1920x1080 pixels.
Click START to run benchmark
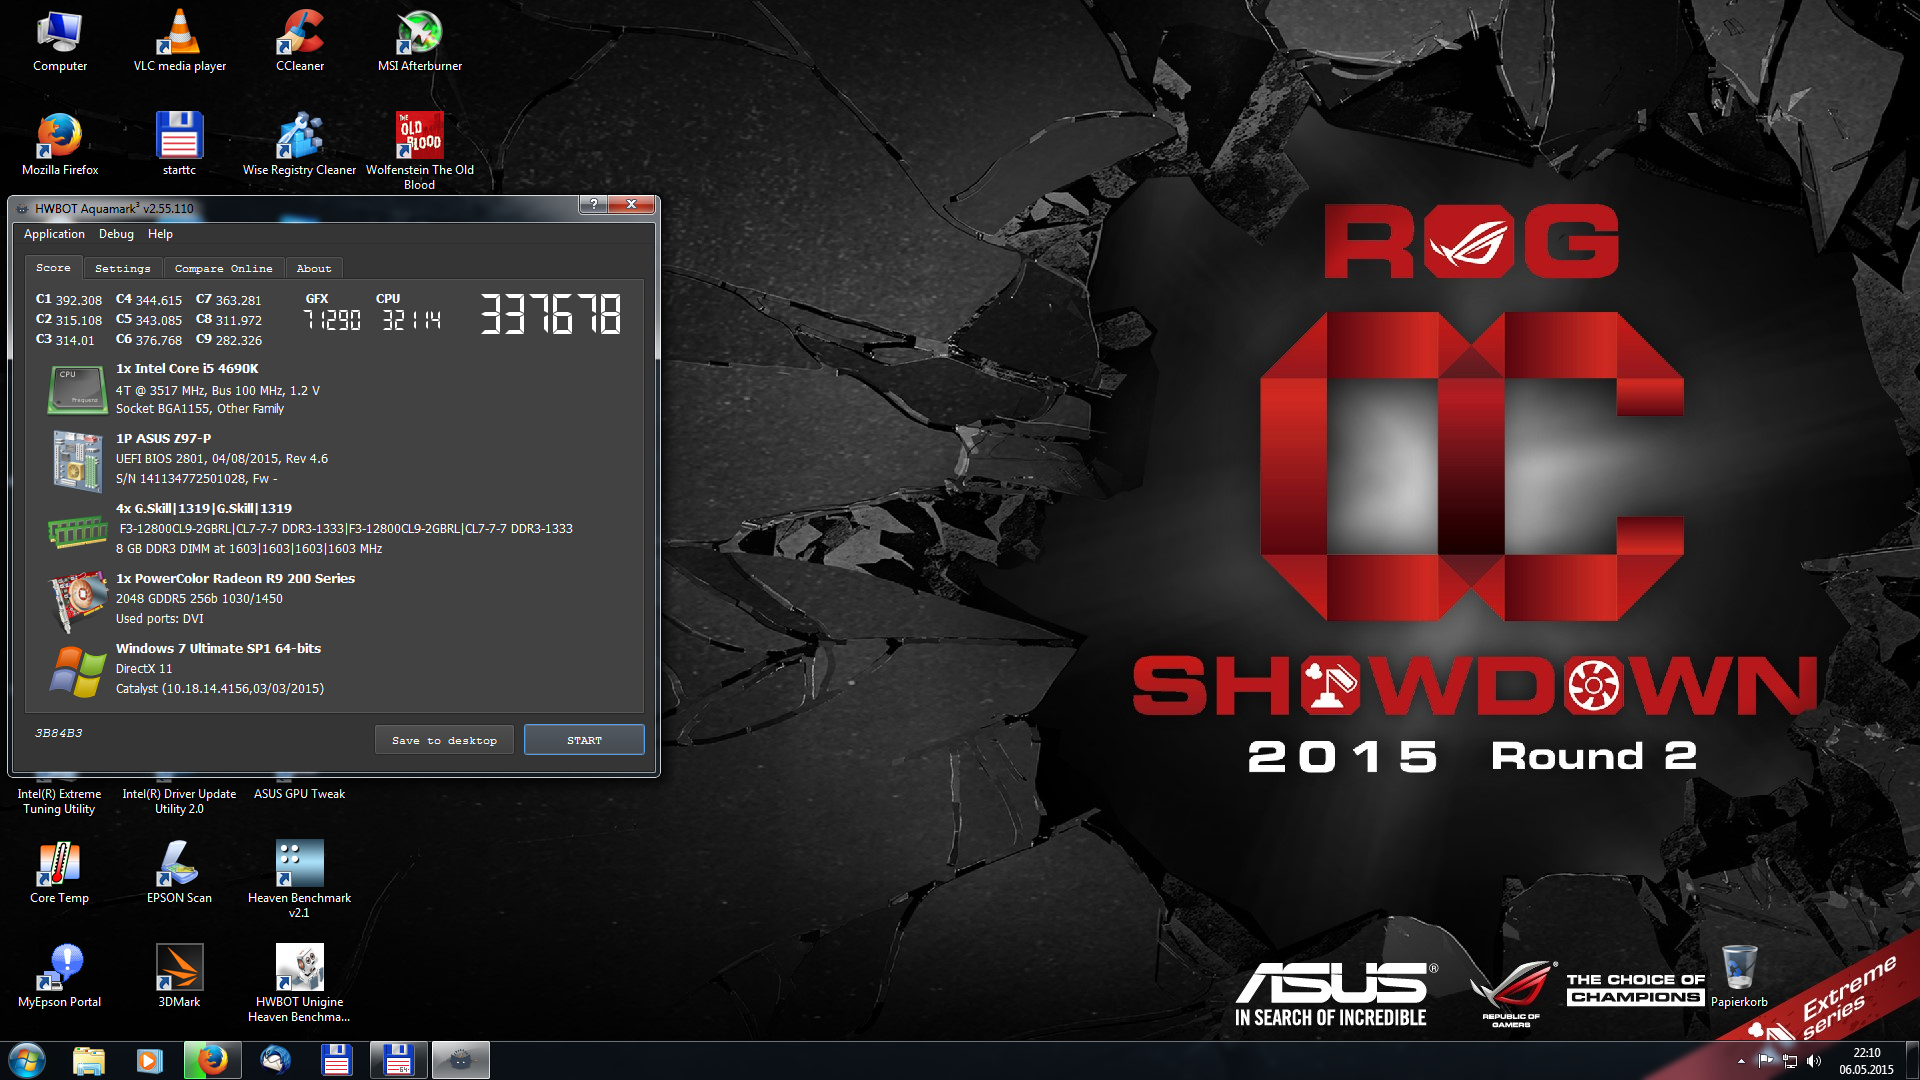tap(584, 740)
